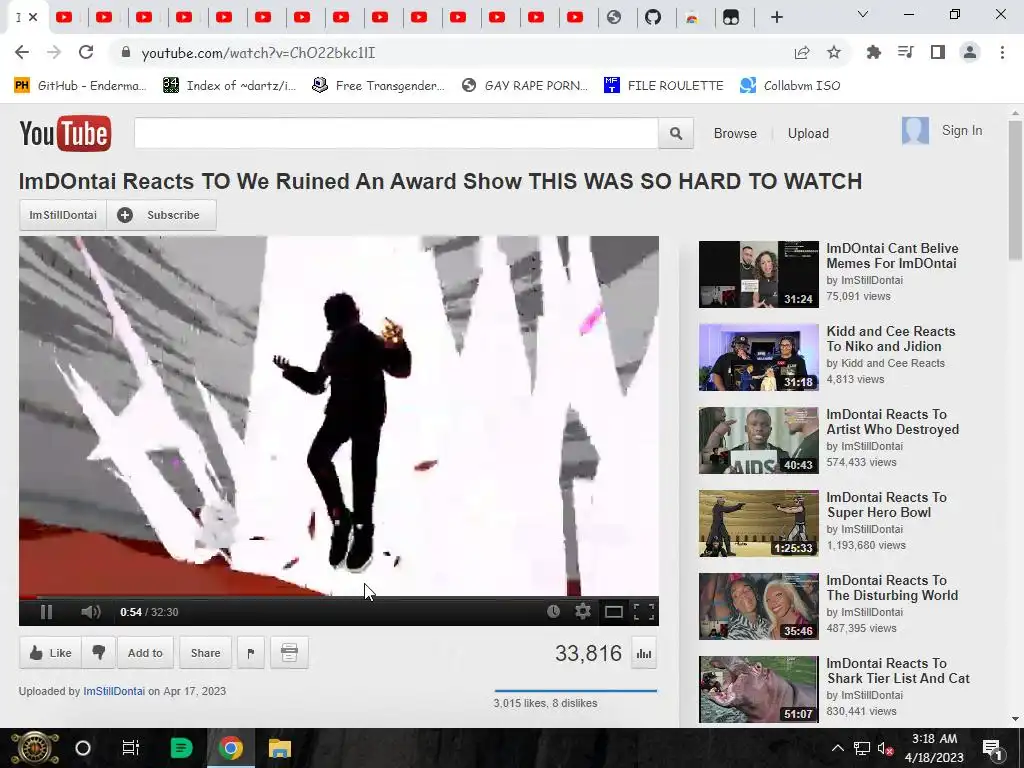Show video statistics chart

pos(644,654)
